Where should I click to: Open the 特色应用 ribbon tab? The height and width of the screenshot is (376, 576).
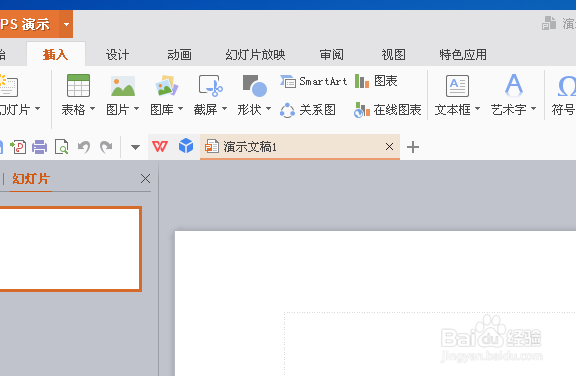pyautogui.click(x=463, y=55)
